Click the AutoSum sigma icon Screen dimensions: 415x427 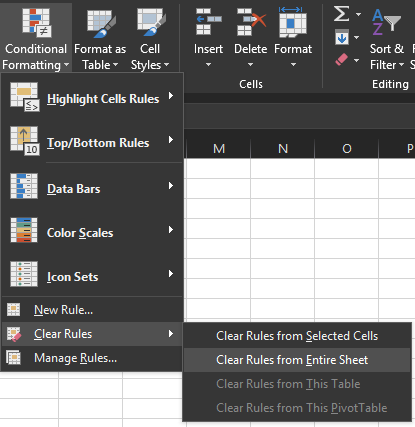(x=342, y=14)
